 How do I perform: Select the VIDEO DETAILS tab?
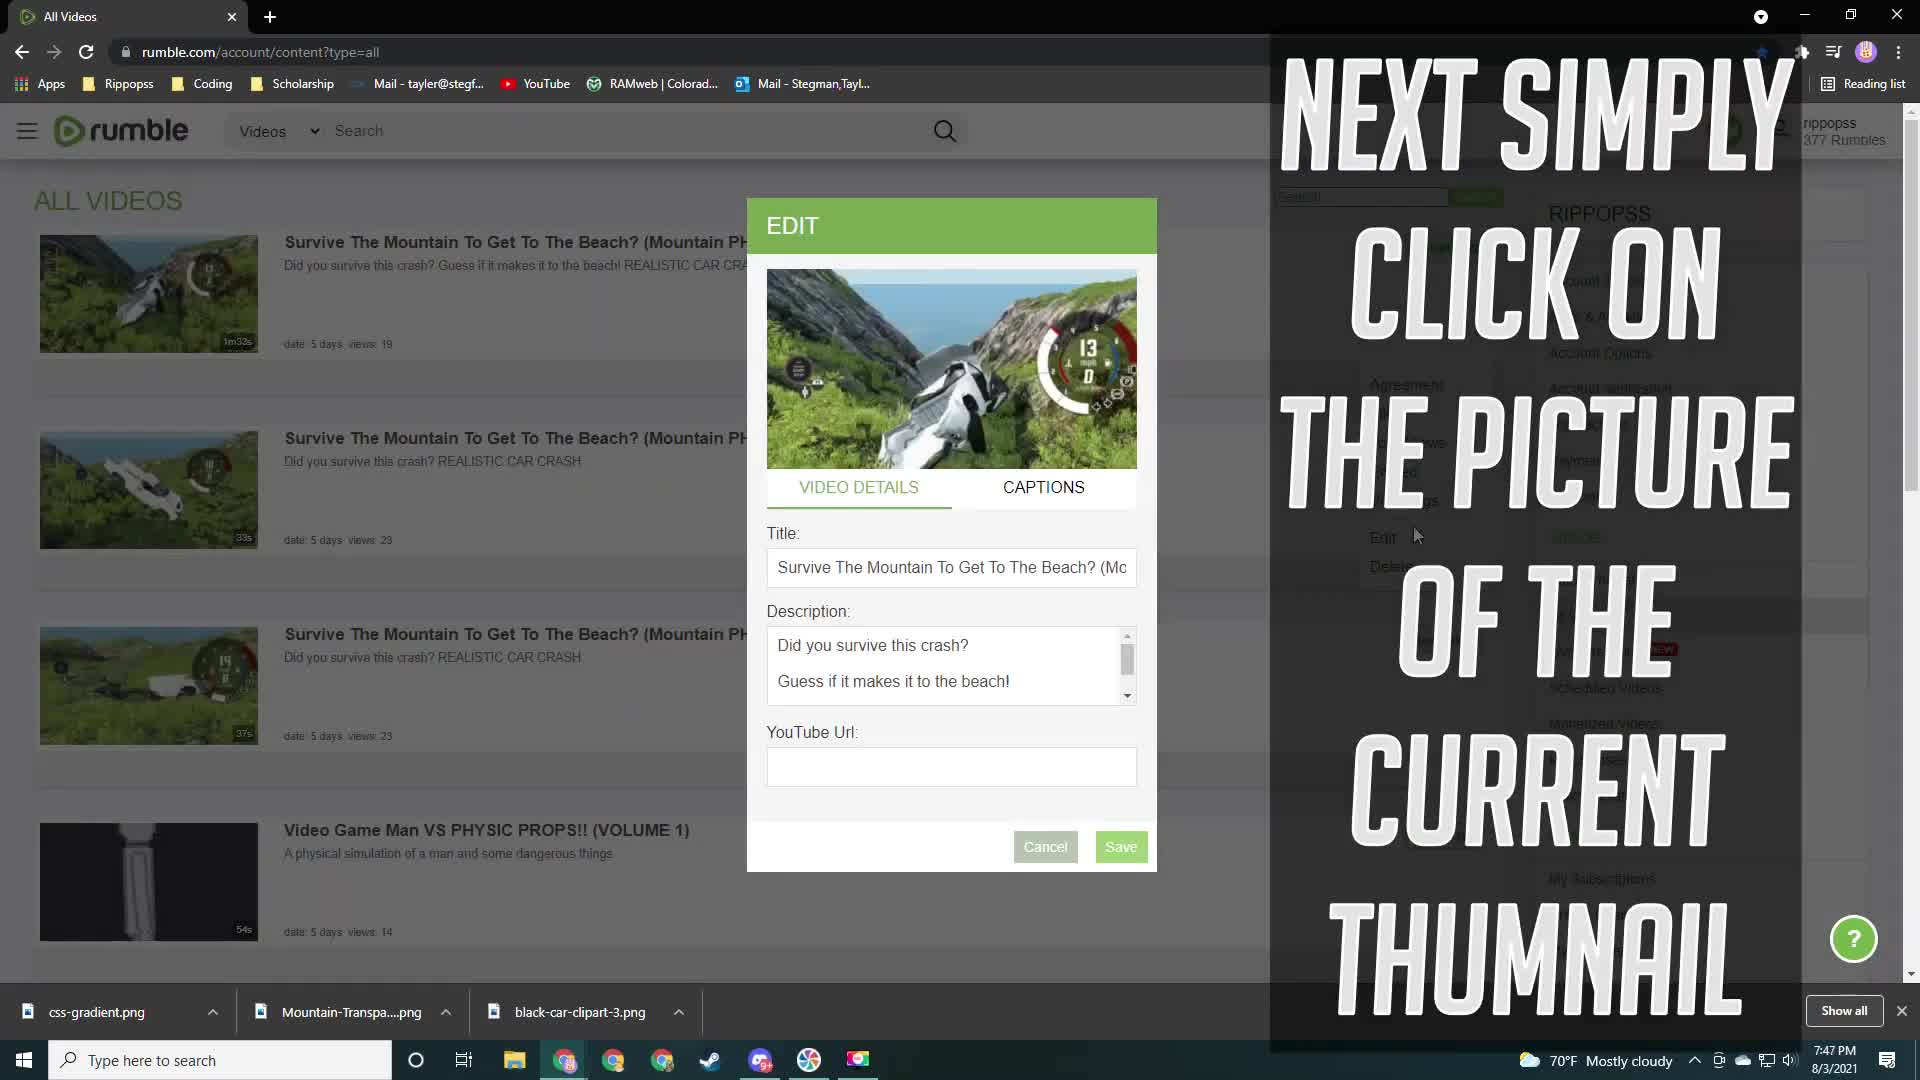coord(858,487)
